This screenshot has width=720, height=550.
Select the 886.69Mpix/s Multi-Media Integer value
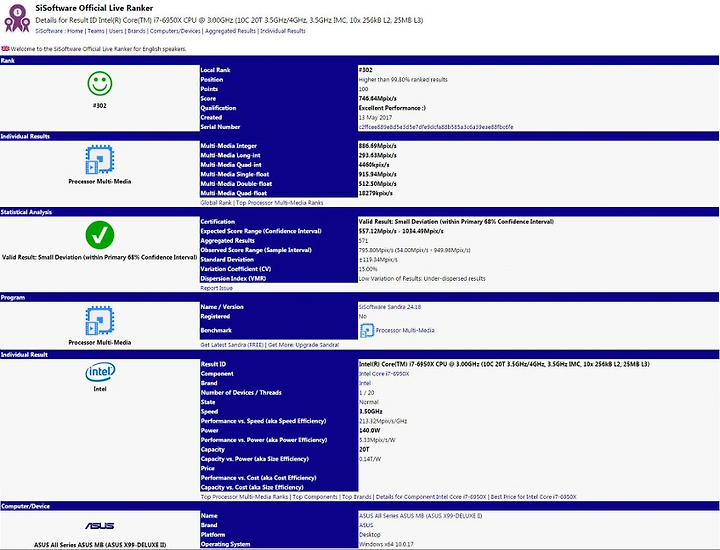(377, 146)
